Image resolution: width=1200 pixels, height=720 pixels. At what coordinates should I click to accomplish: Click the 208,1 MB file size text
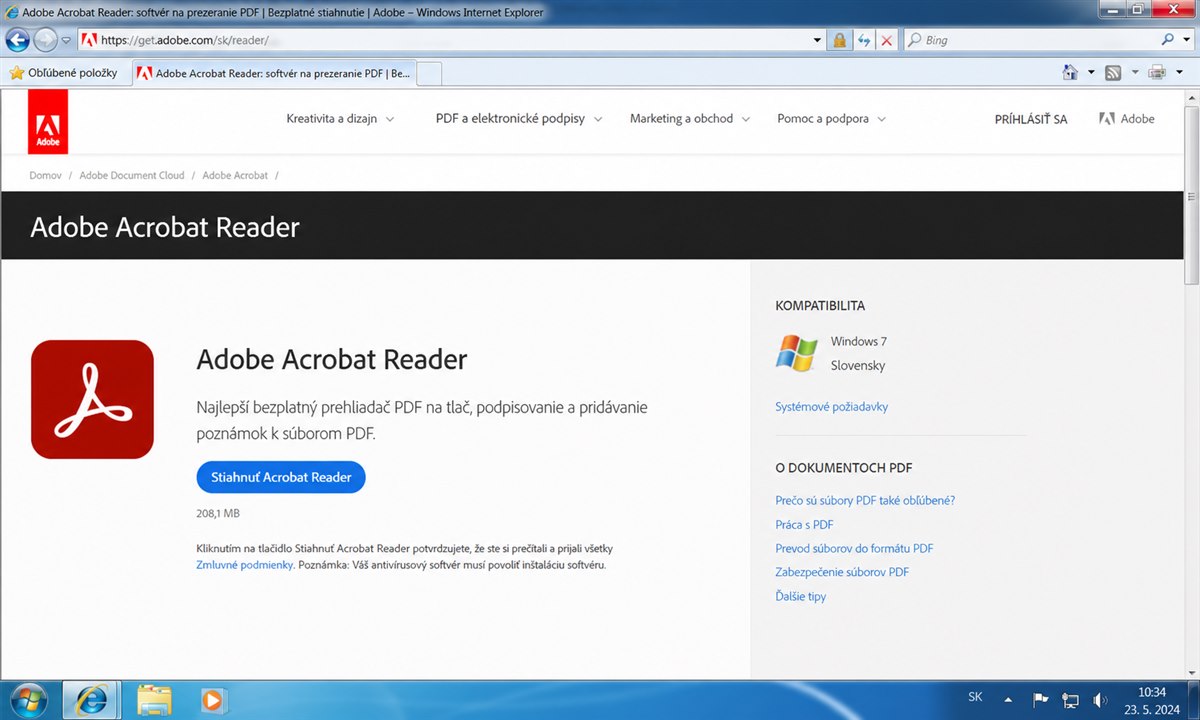[218, 513]
